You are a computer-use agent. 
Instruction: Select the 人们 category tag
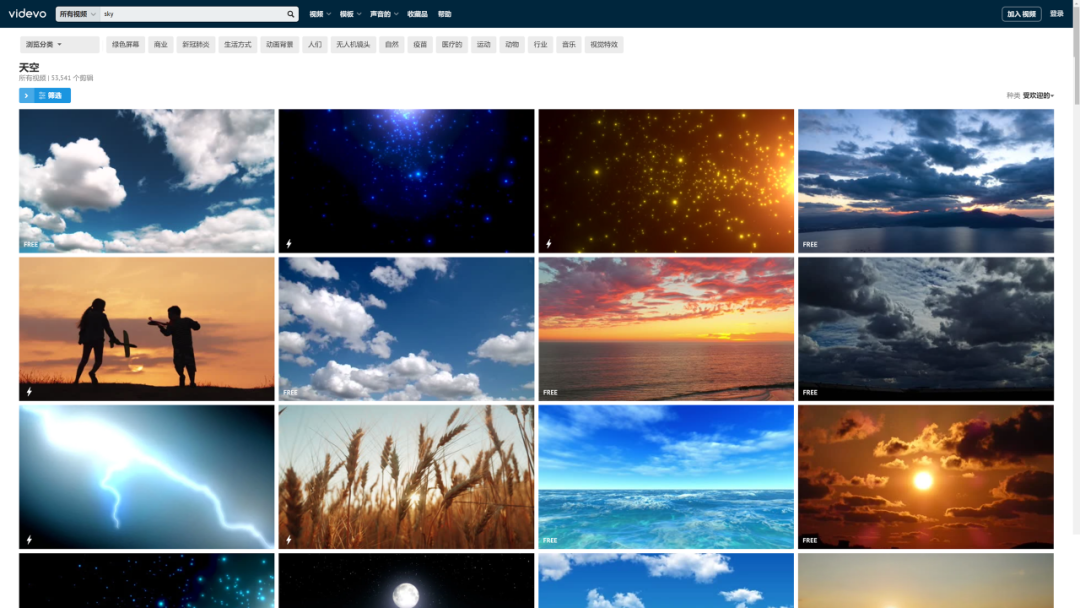point(315,45)
